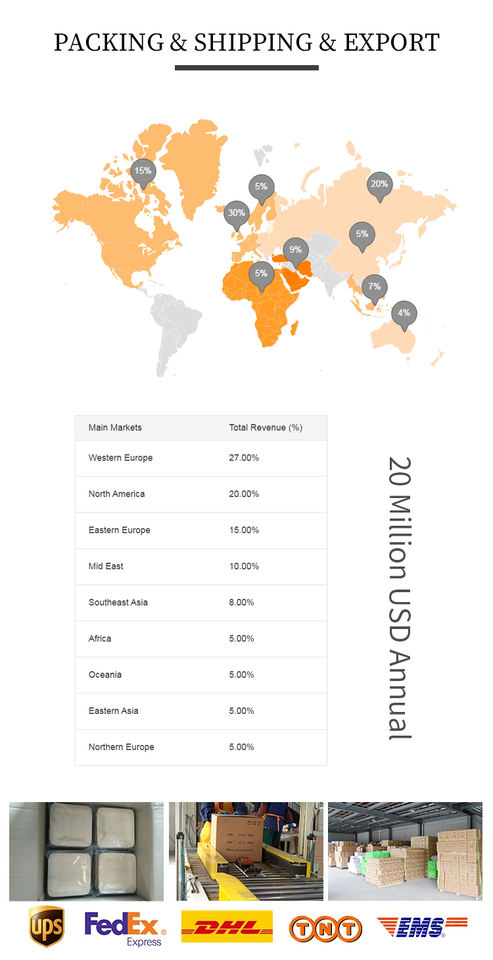Click the EMS logo
The width and height of the screenshot is (493, 960).
pyautogui.click(x=422, y=927)
